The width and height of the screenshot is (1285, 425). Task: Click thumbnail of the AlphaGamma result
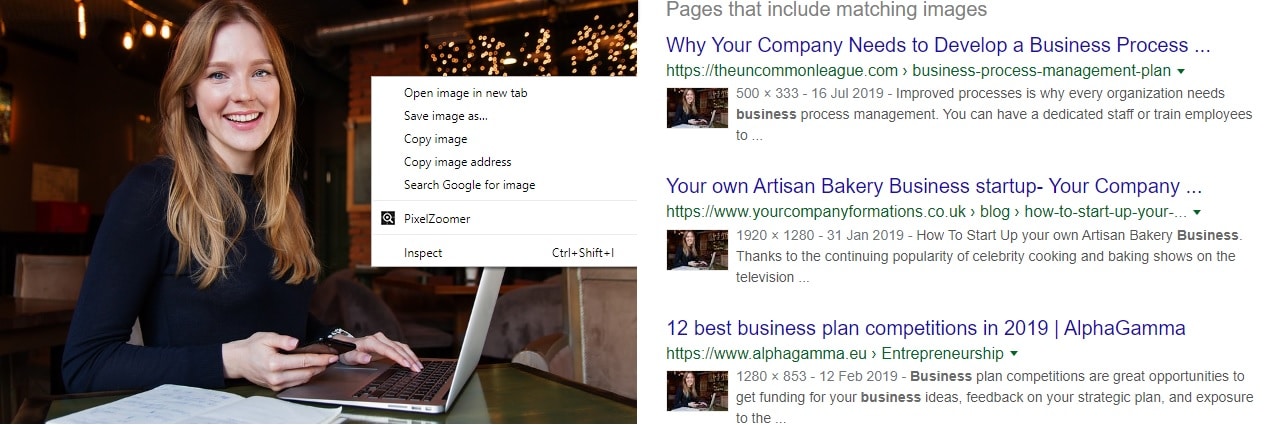(x=697, y=391)
